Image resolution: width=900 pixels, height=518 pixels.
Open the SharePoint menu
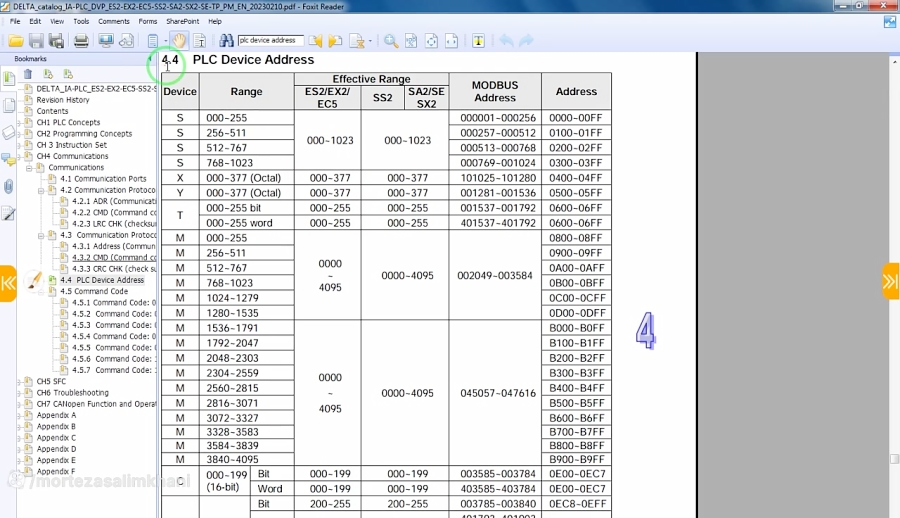tap(182, 21)
